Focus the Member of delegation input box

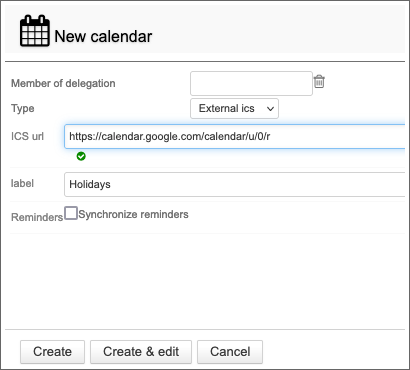point(251,83)
